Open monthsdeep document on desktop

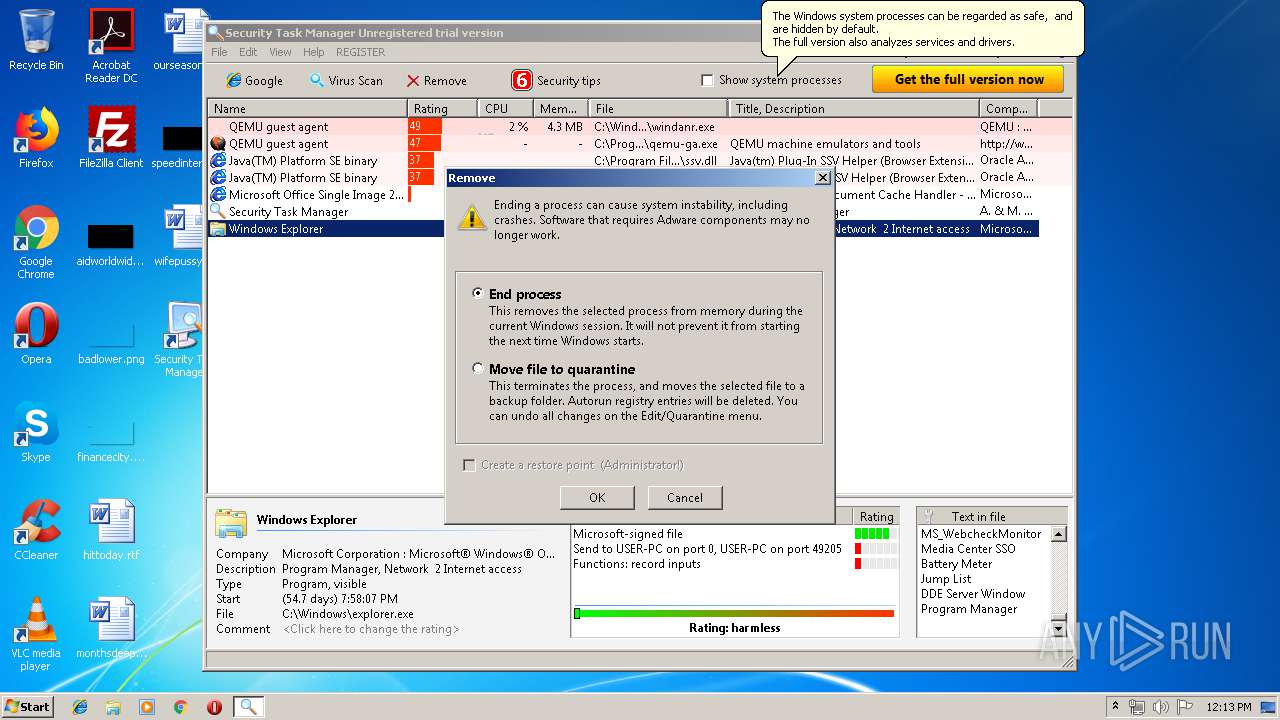click(x=110, y=628)
